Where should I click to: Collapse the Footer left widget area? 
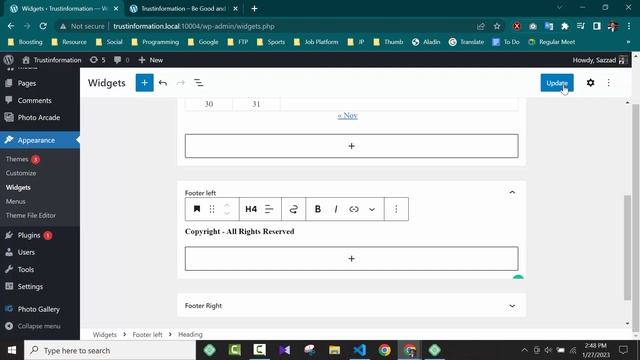(x=512, y=192)
